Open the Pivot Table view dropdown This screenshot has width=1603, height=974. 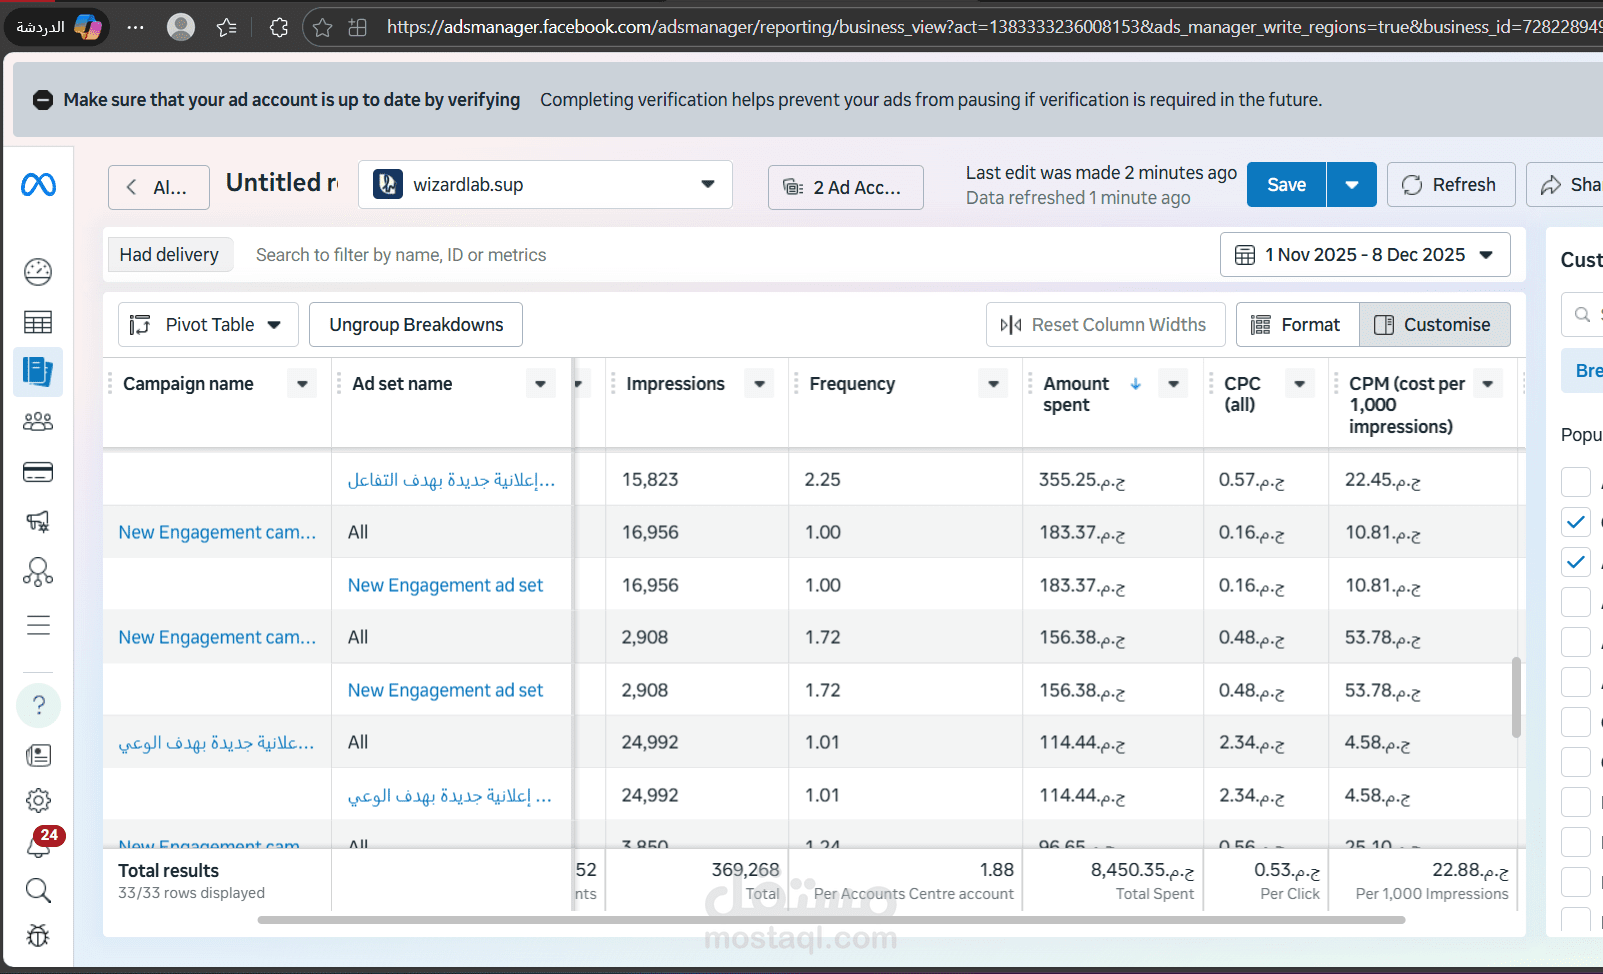click(x=207, y=324)
